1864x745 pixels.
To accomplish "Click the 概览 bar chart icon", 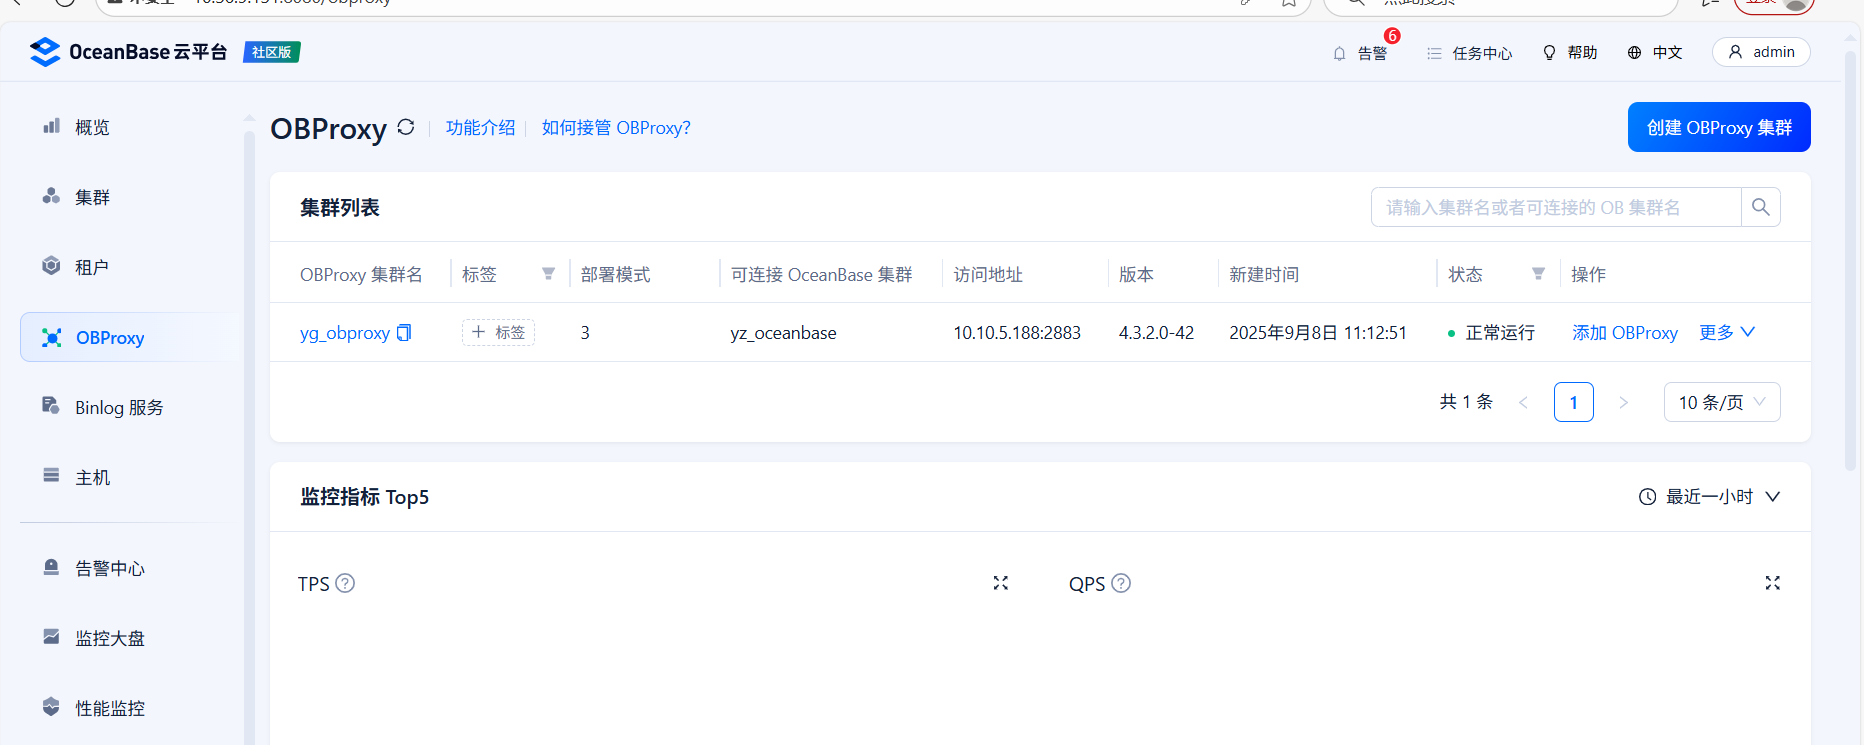I will click(x=51, y=126).
